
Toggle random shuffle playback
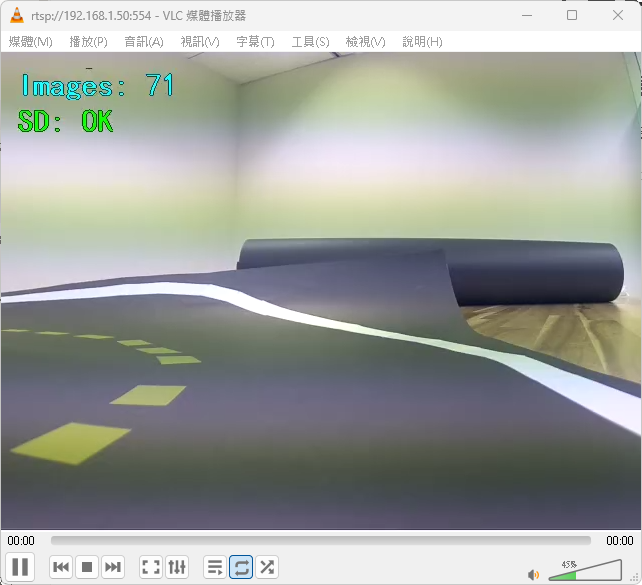[267, 567]
